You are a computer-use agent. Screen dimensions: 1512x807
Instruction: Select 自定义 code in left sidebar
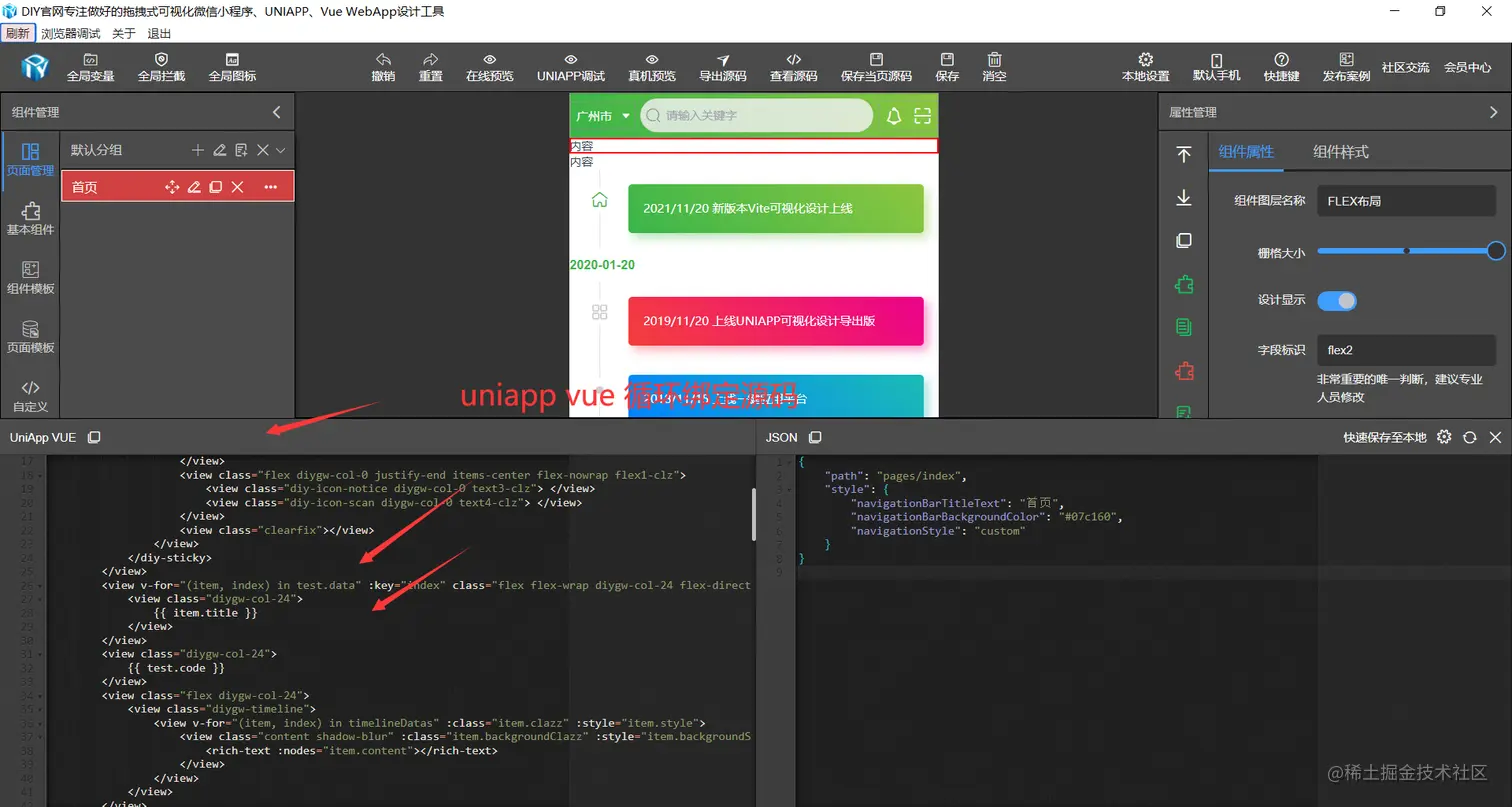[30, 395]
